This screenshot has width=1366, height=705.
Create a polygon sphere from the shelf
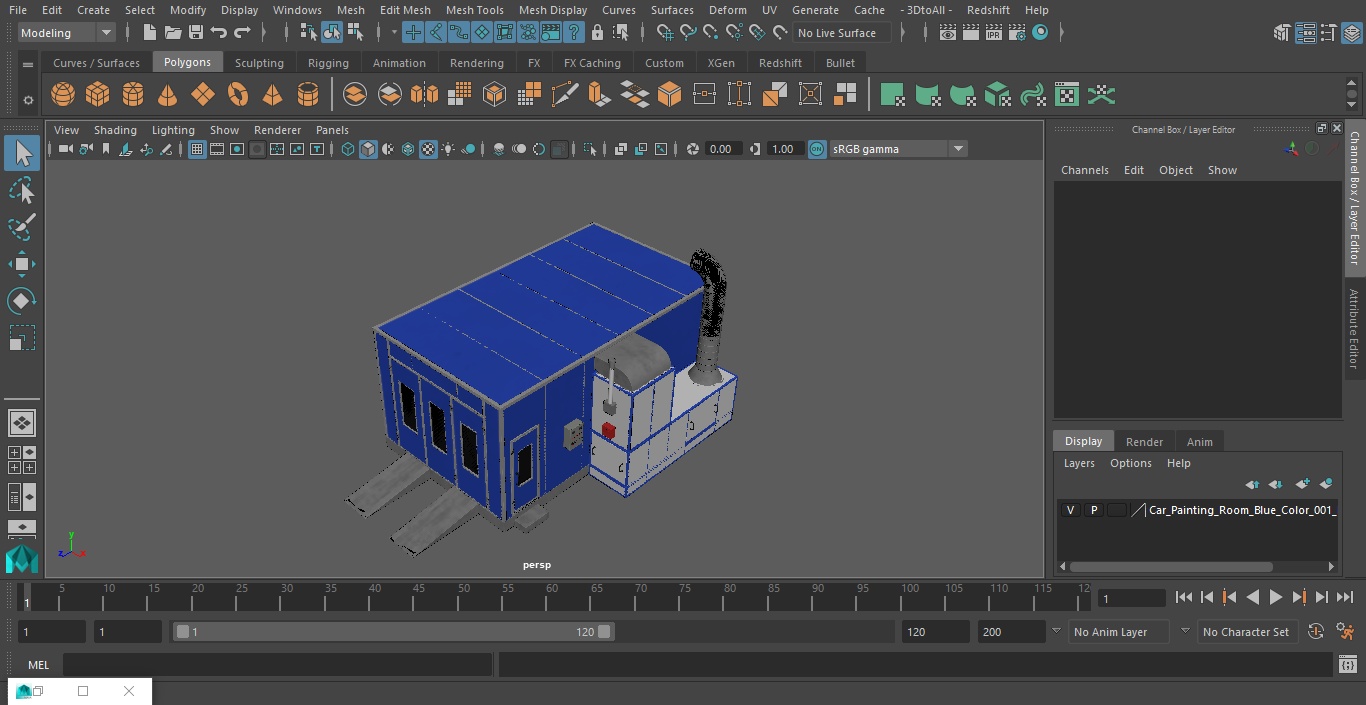tap(63, 95)
